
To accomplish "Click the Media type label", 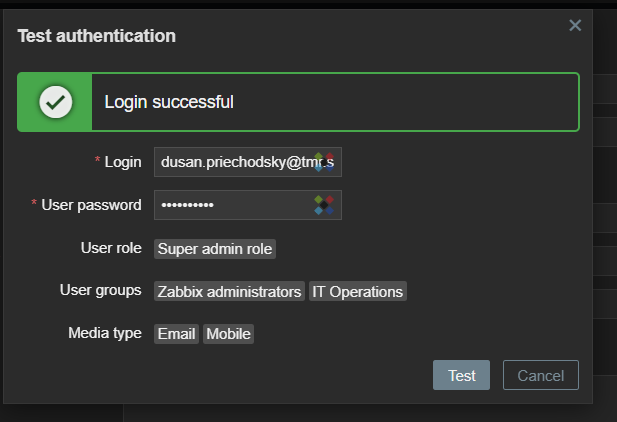I will click(105, 334).
